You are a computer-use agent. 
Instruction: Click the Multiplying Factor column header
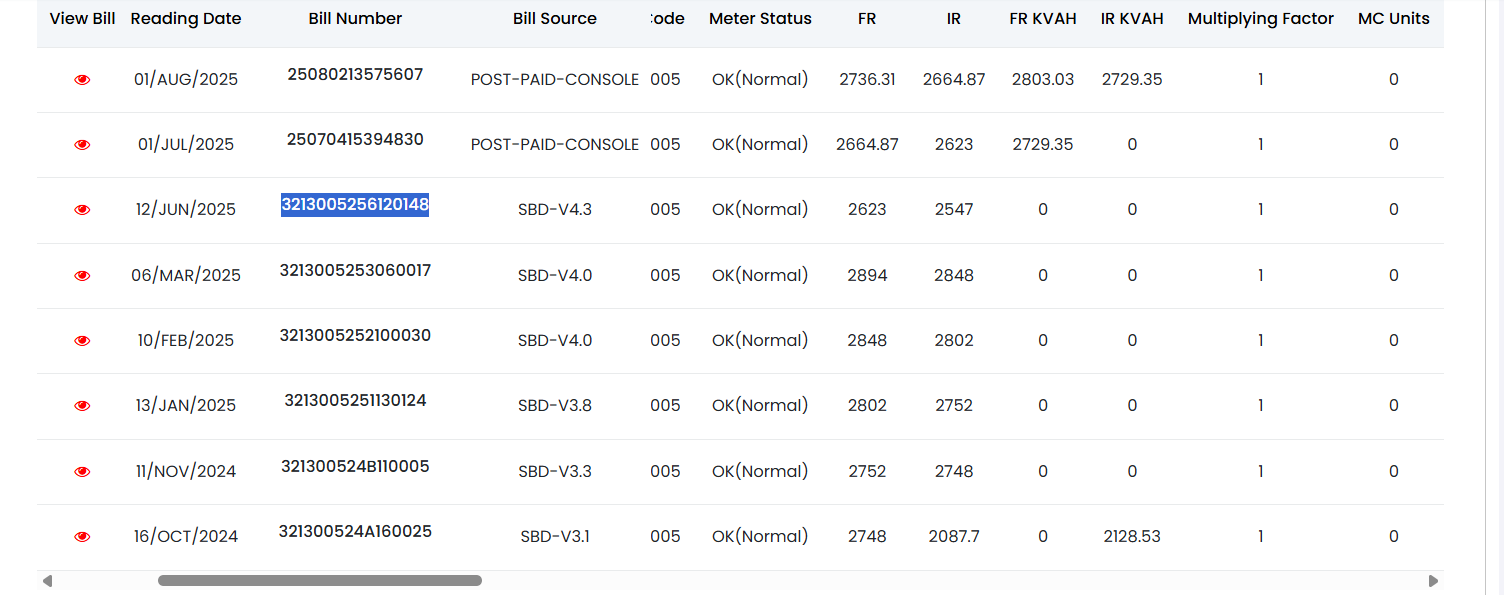click(1261, 19)
